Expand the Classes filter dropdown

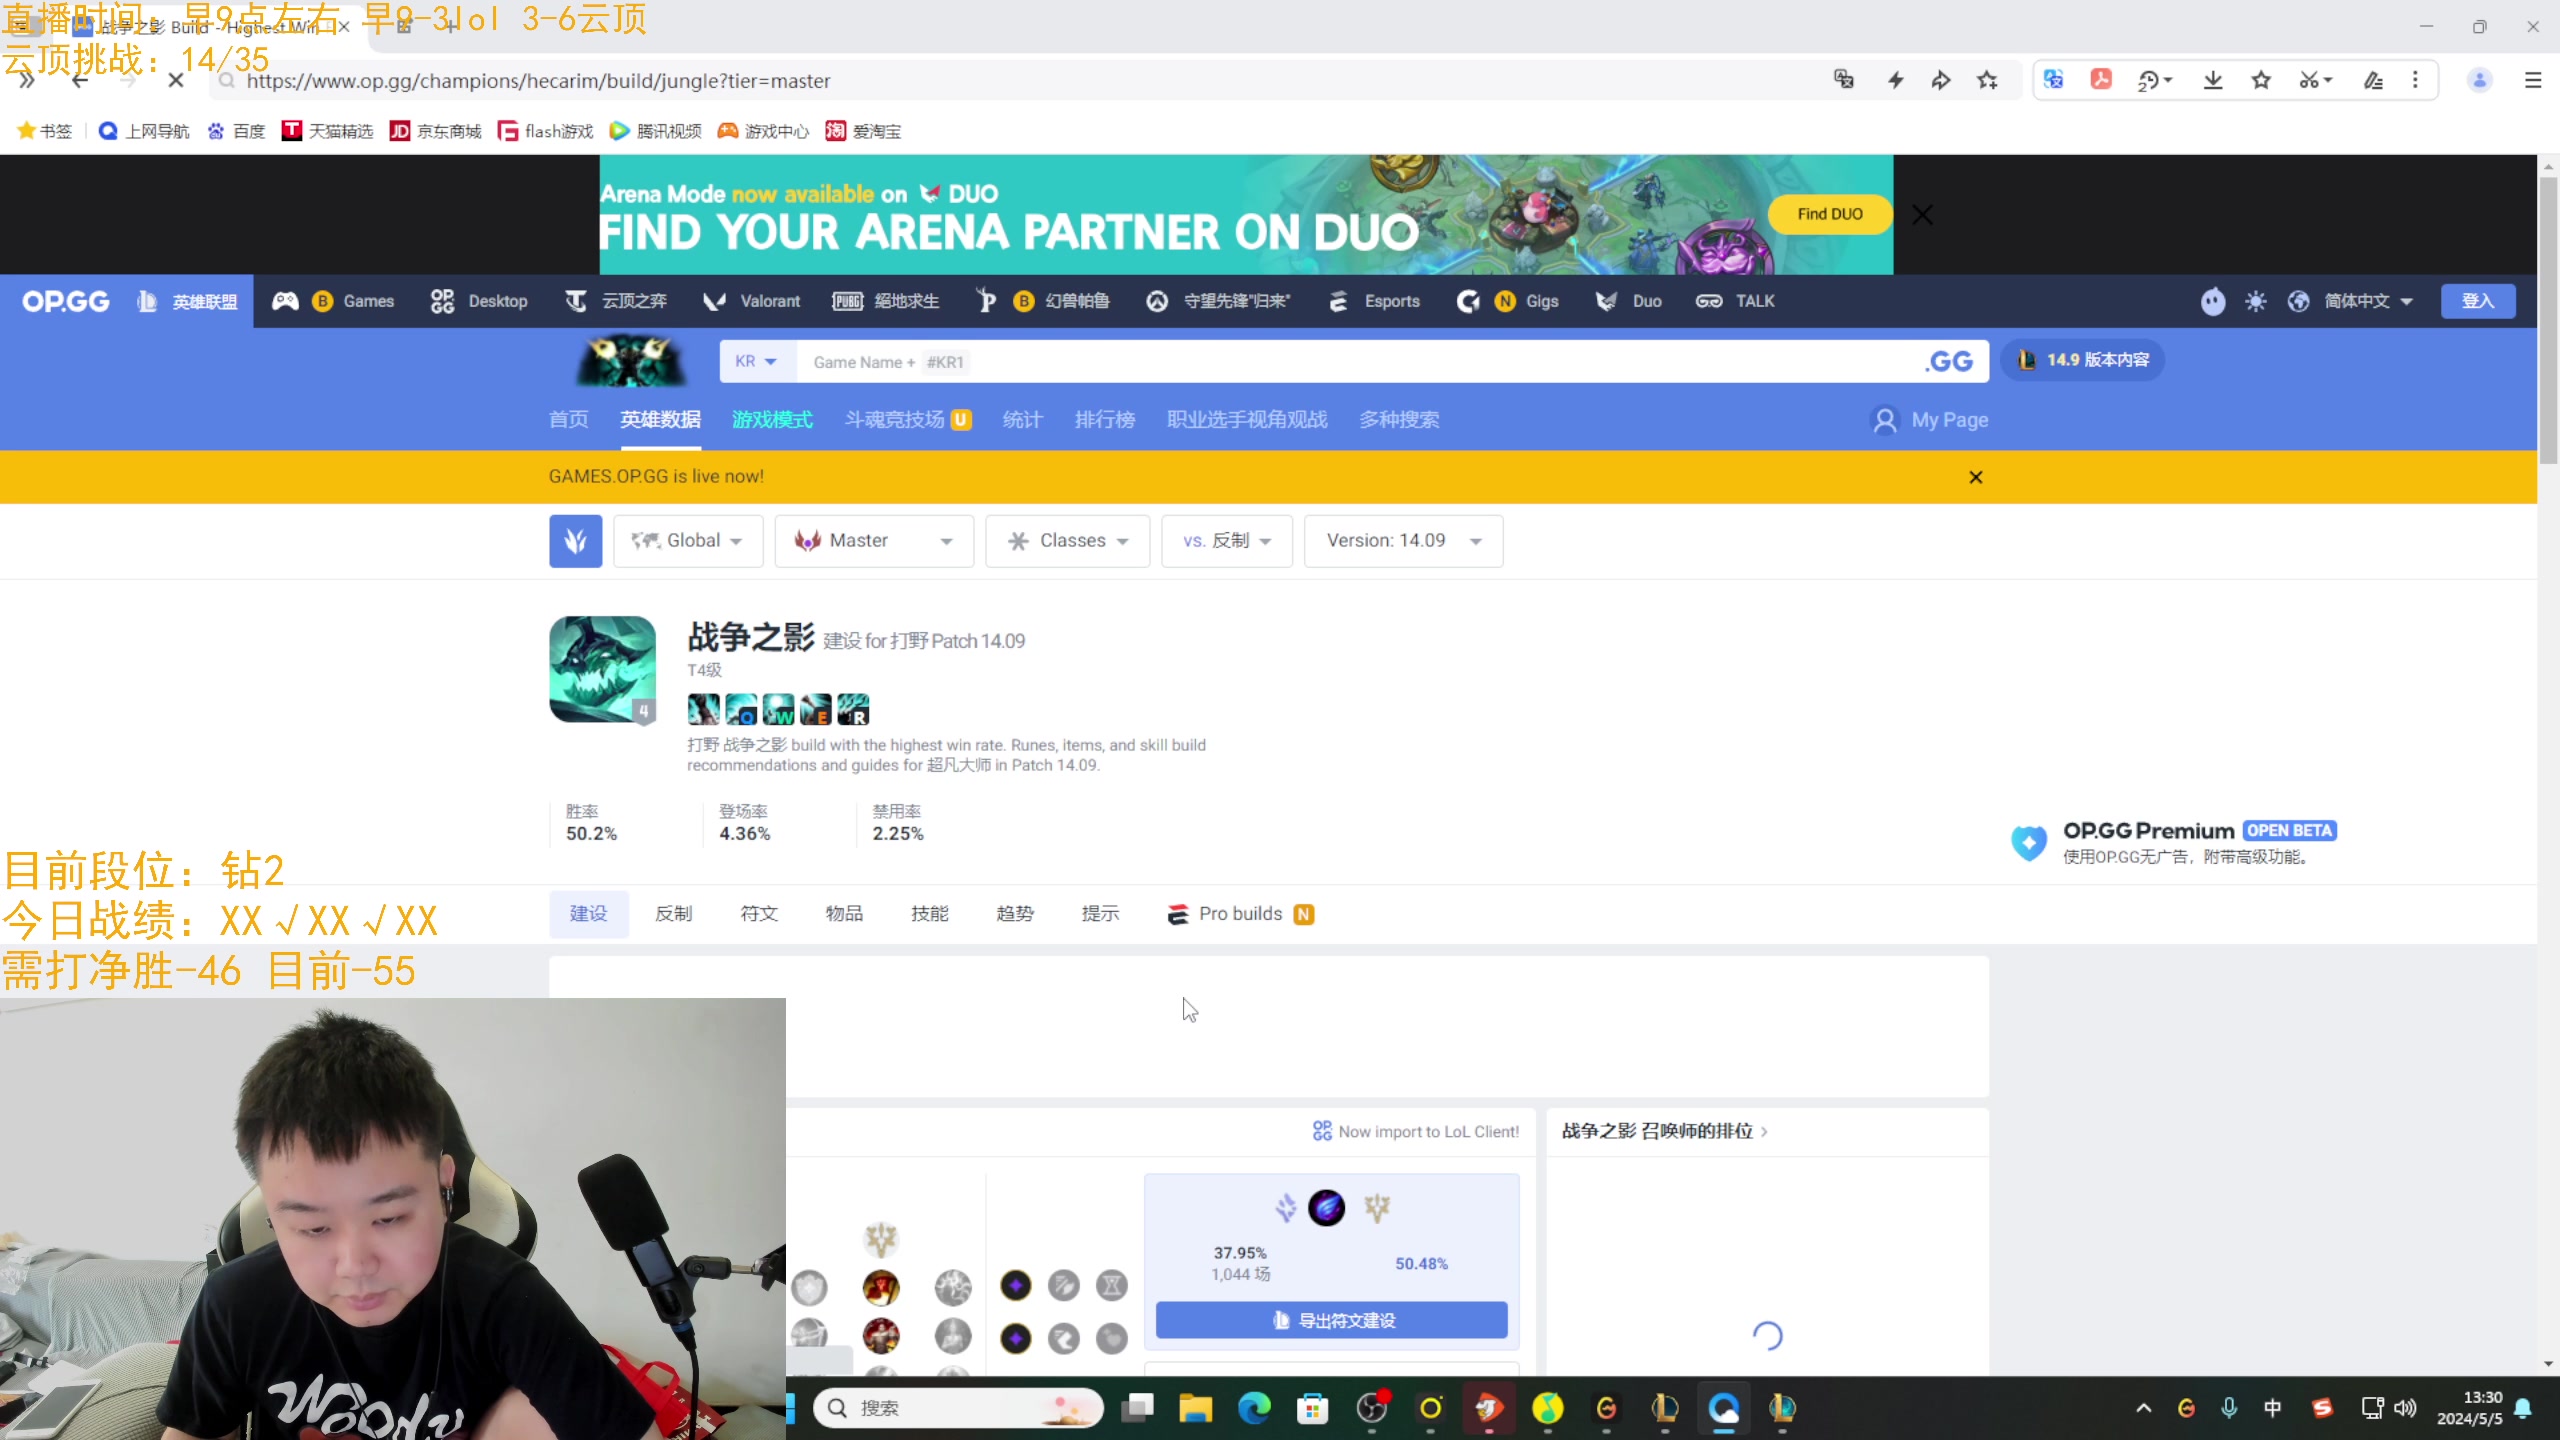[1067, 541]
